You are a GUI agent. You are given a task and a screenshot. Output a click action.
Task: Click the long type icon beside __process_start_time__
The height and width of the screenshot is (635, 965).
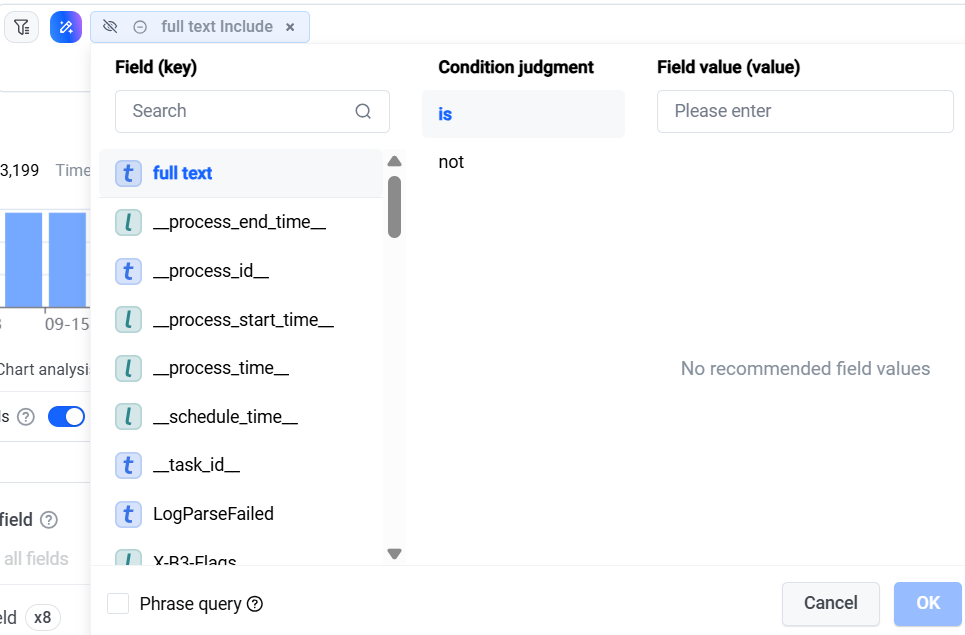129,320
